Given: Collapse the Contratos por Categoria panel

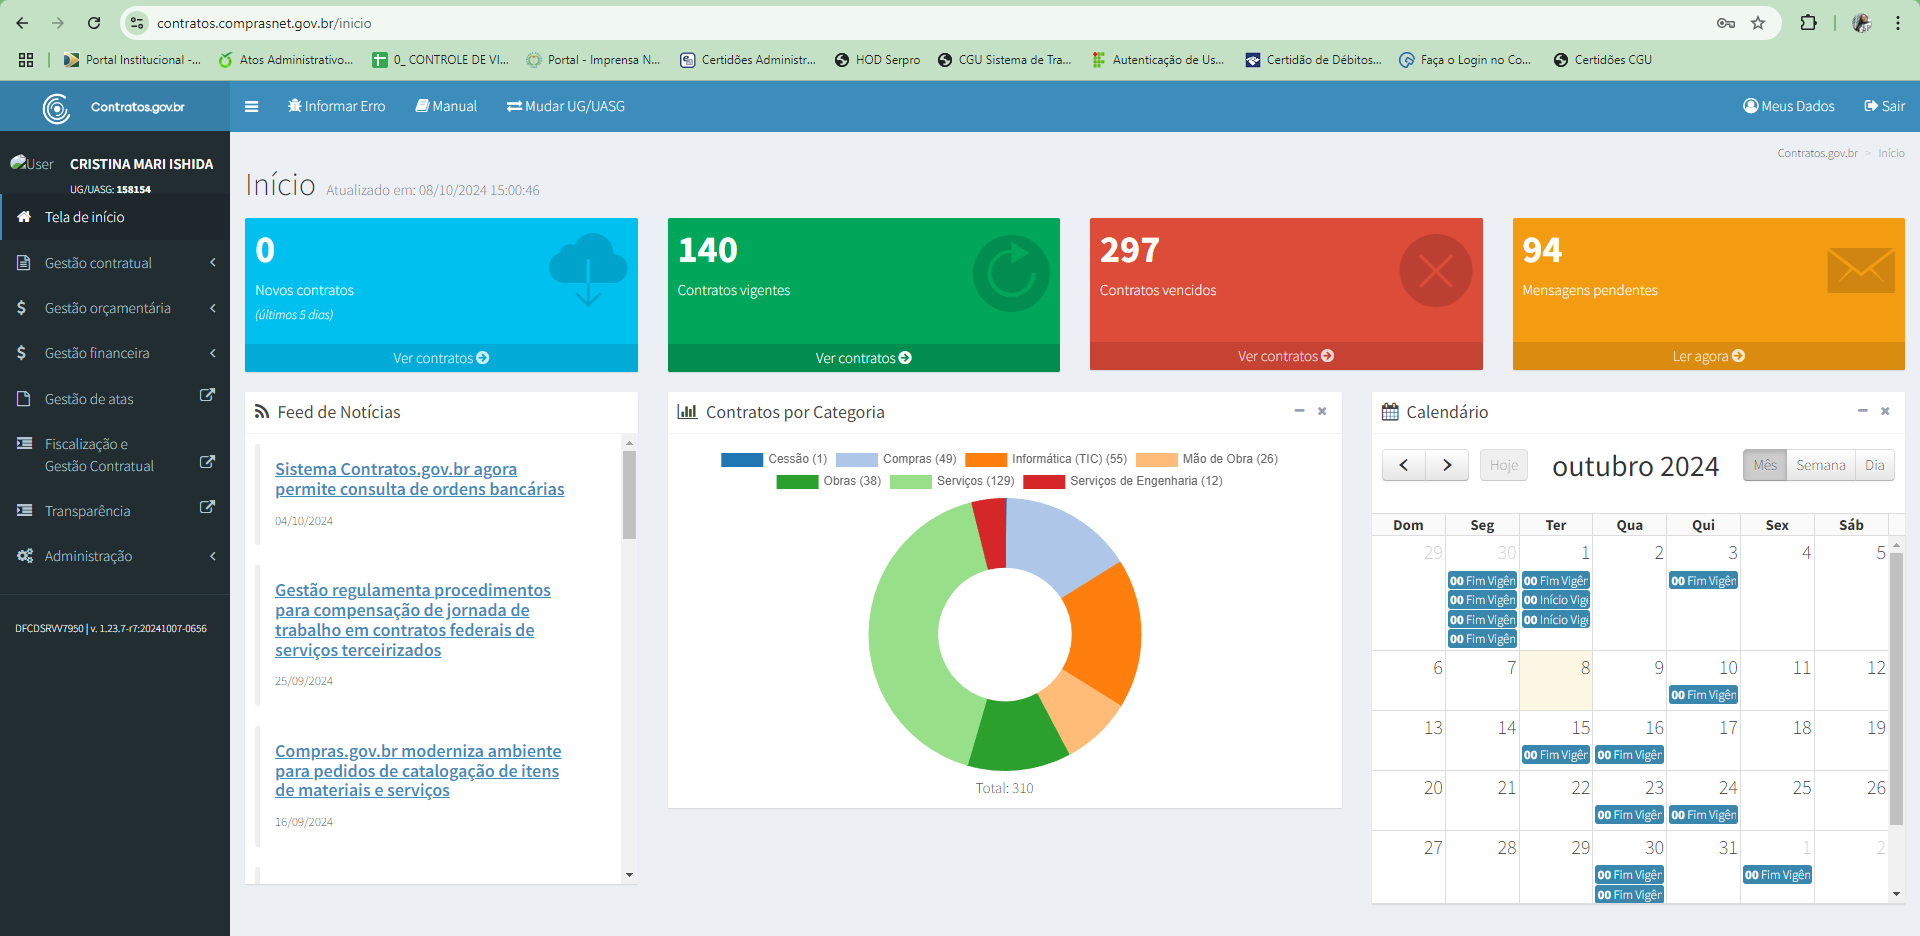Looking at the screenshot, I should (x=1299, y=411).
